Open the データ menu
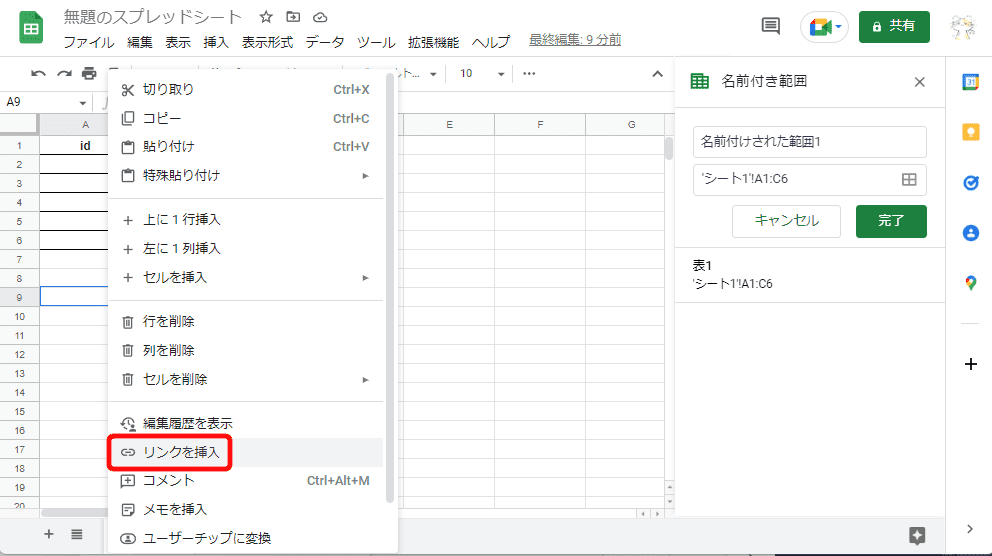Screen dimensions: 992x556 325,42
